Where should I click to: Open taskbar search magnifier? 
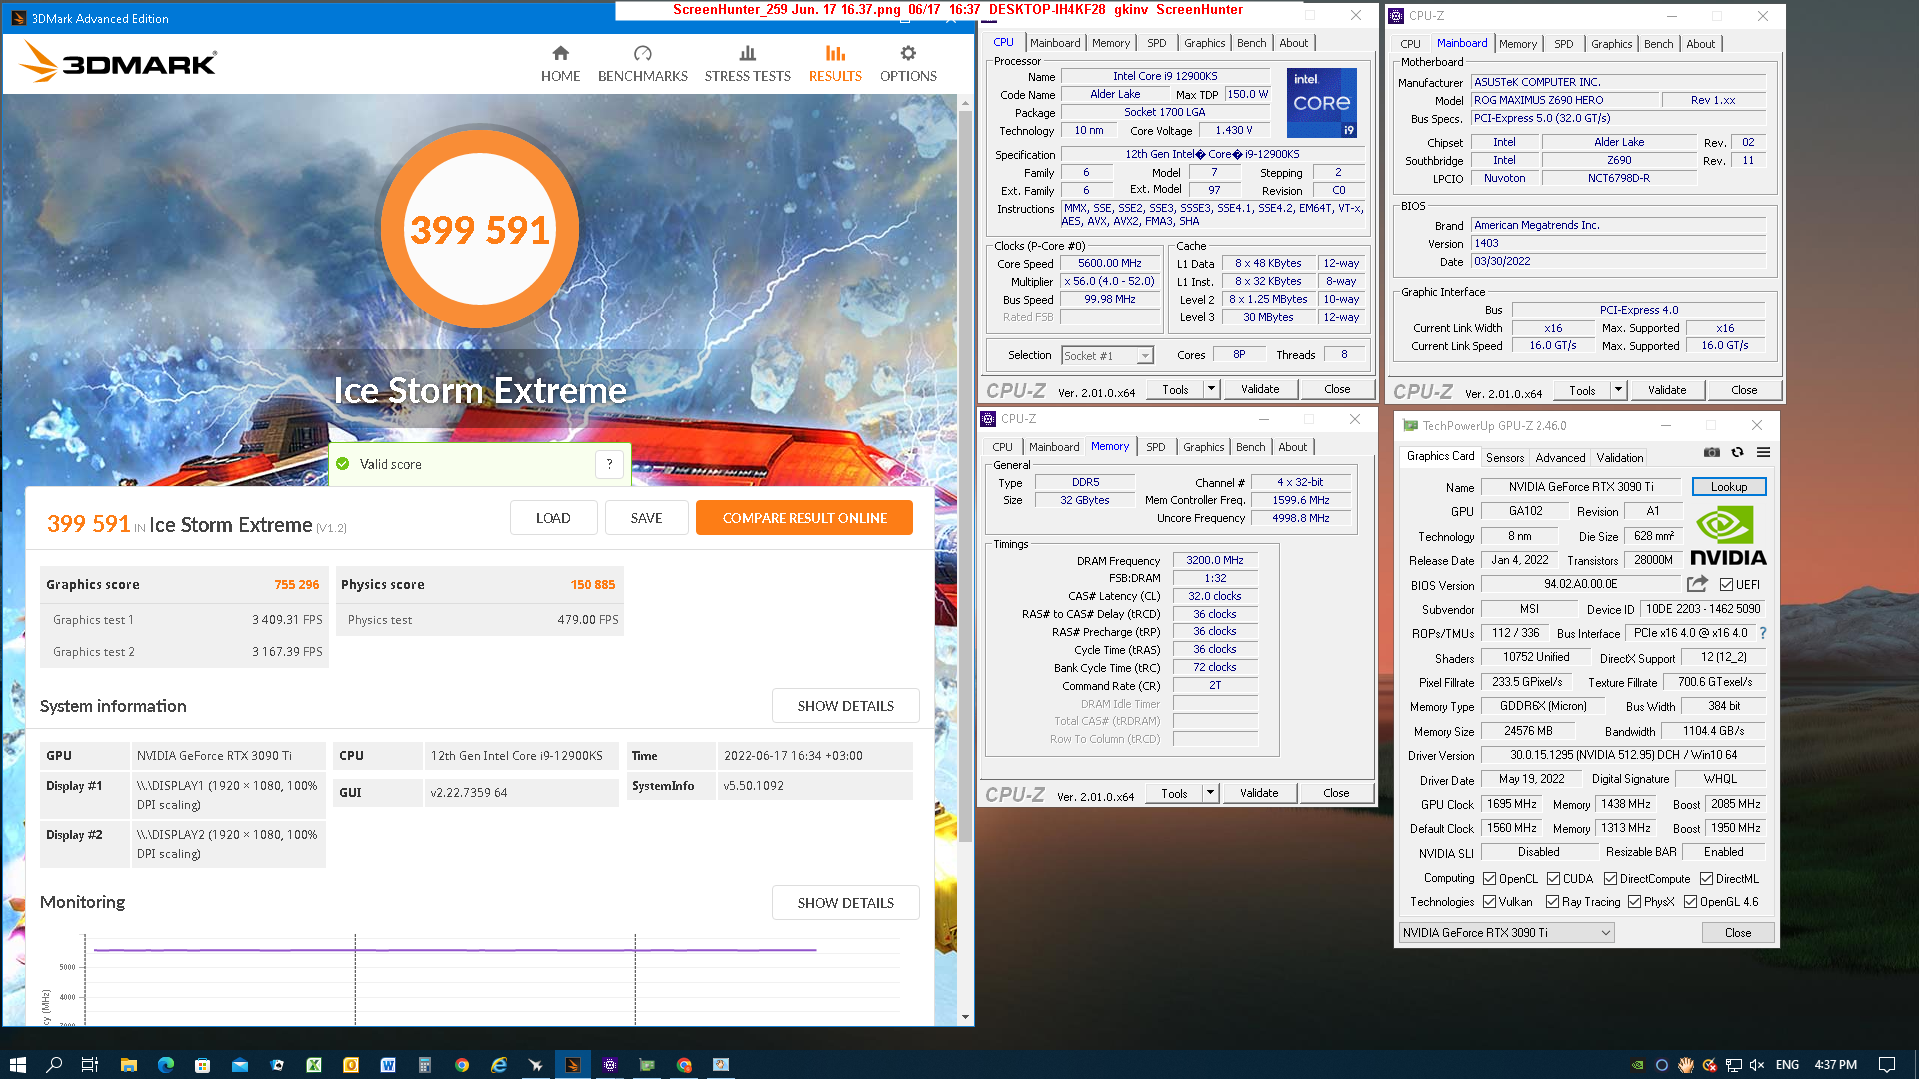(54, 1064)
